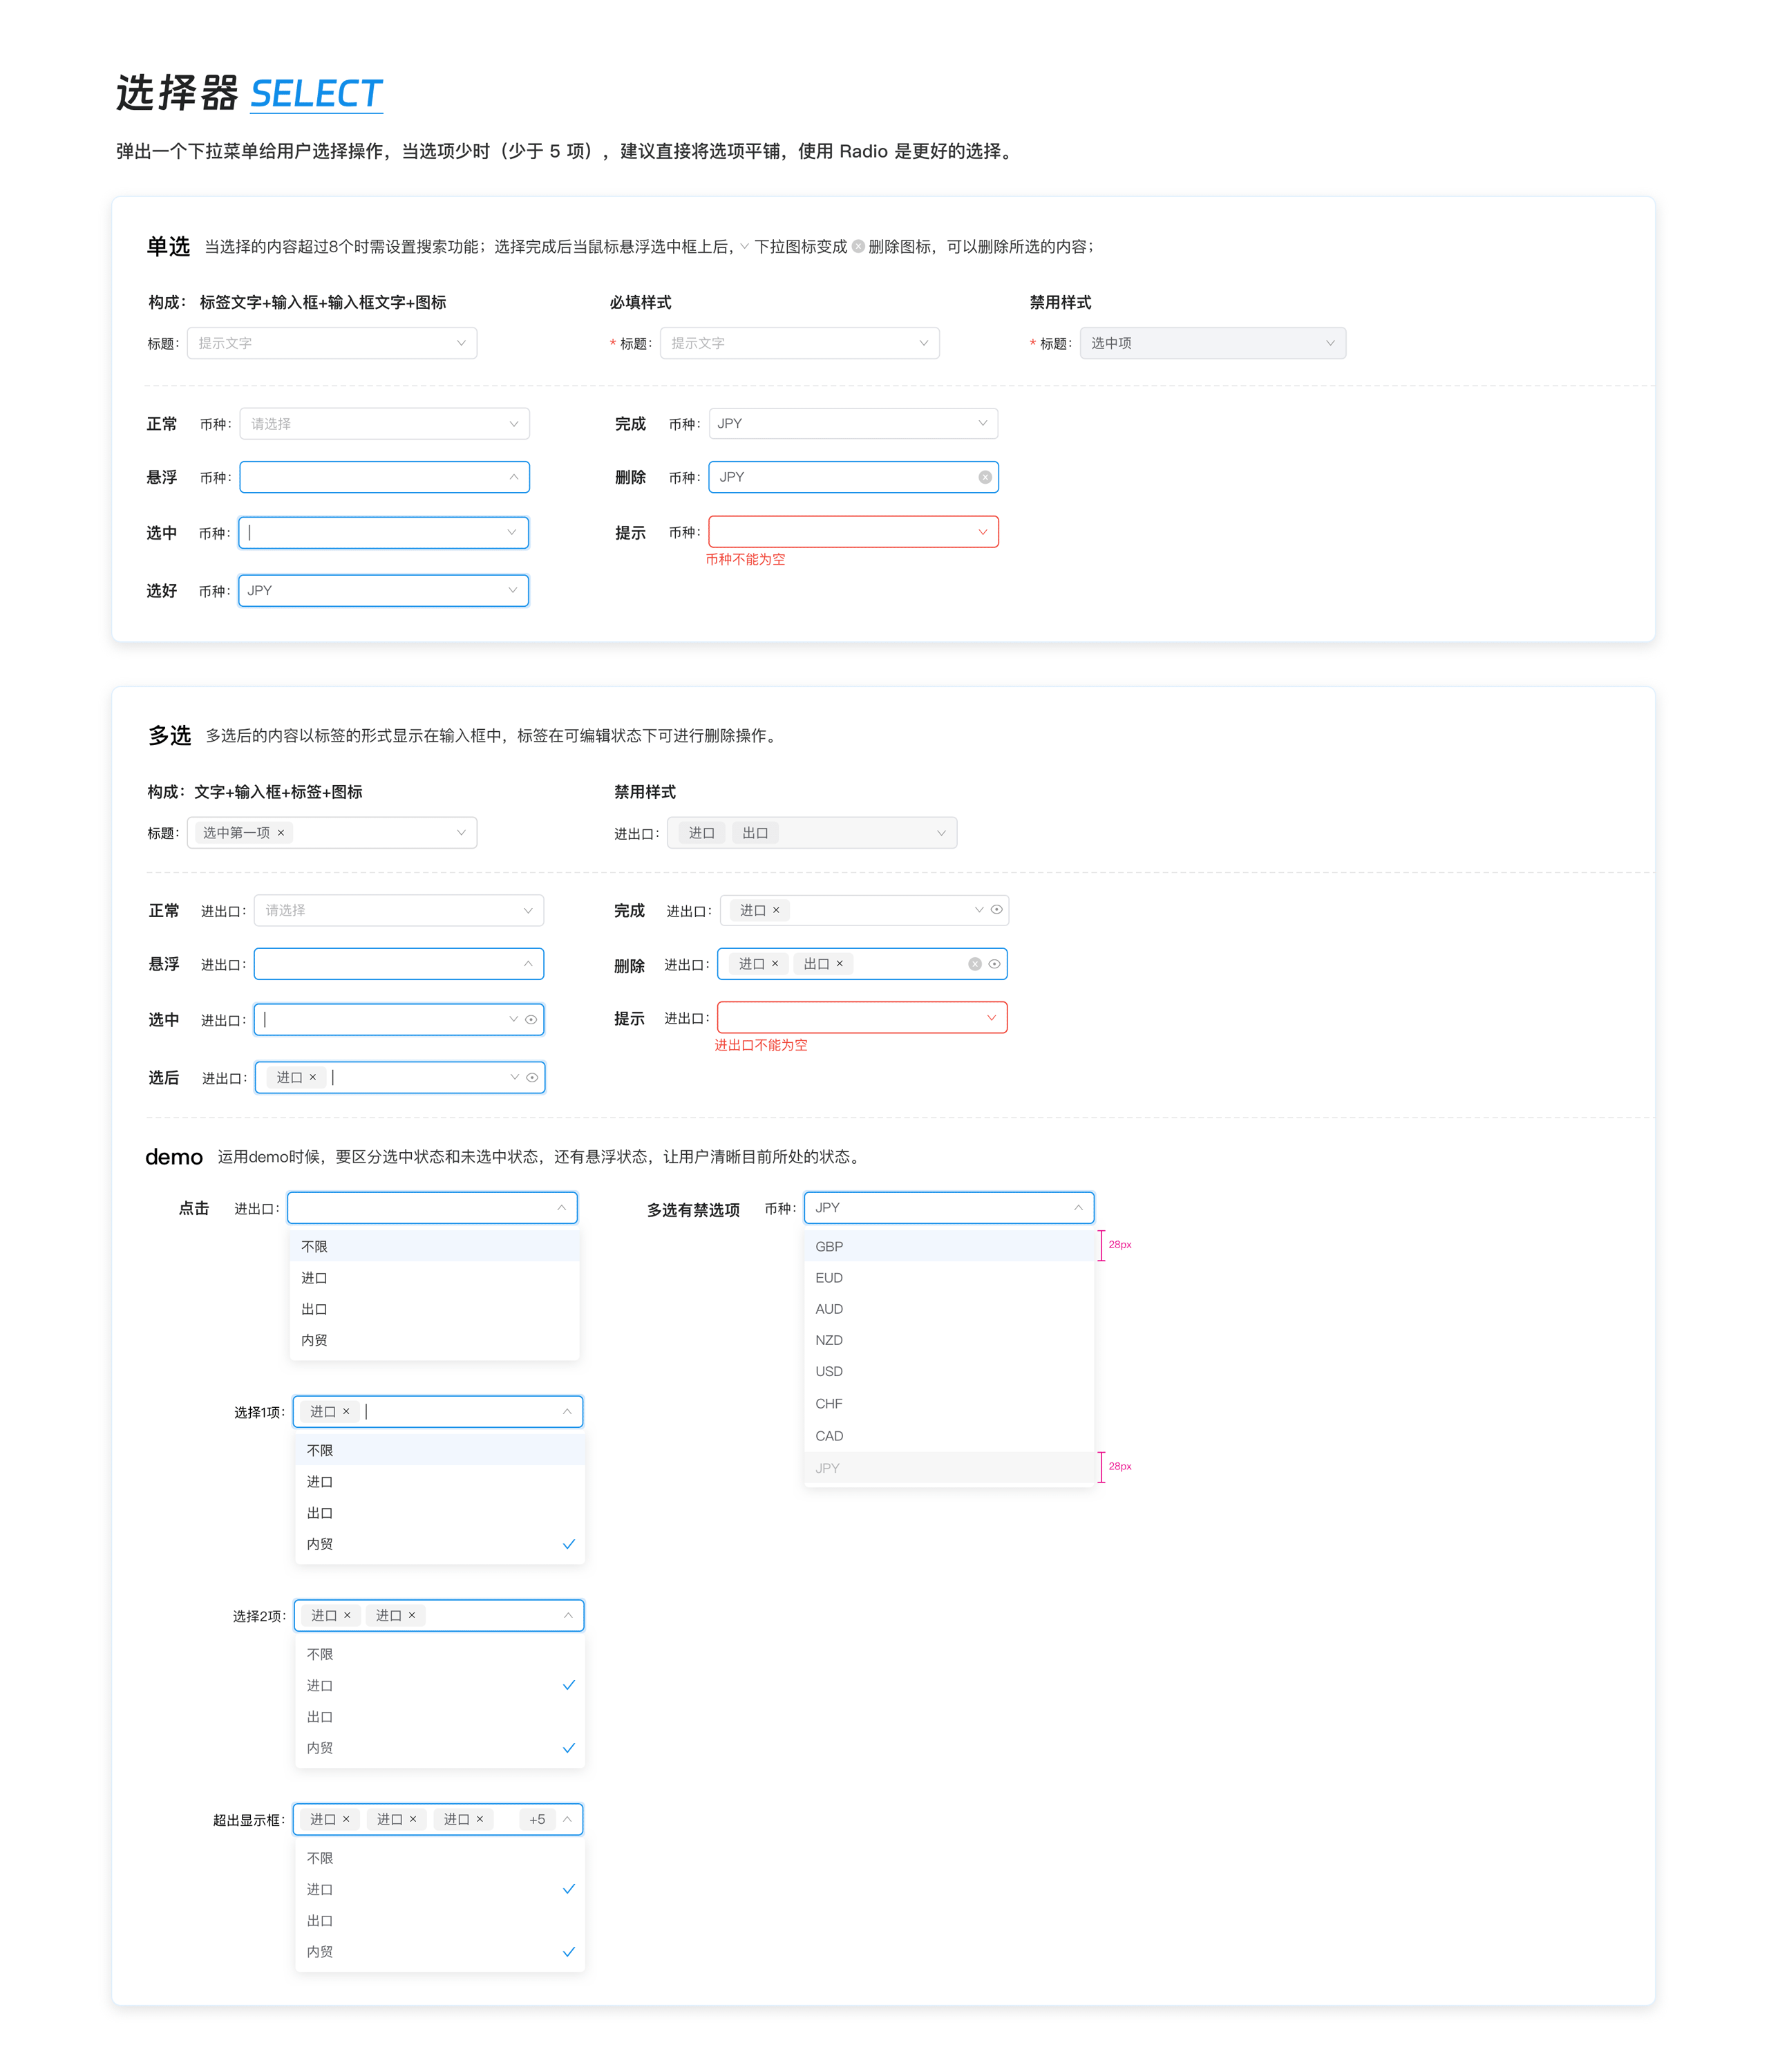Click clear-all icon in 删除 进出口 field

(974, 964)
